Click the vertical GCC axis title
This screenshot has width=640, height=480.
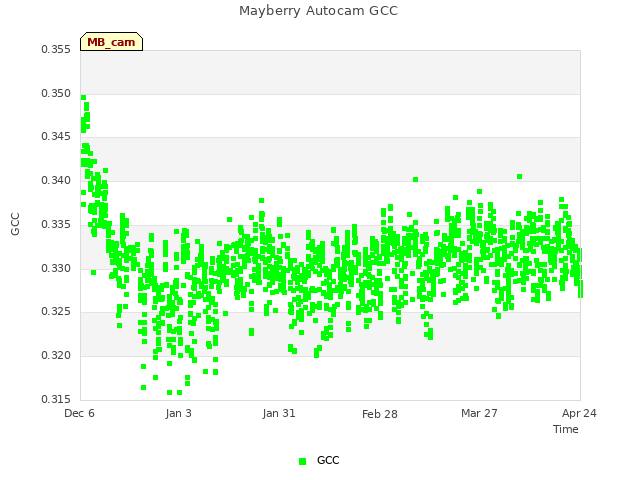(x=15, y=224)
